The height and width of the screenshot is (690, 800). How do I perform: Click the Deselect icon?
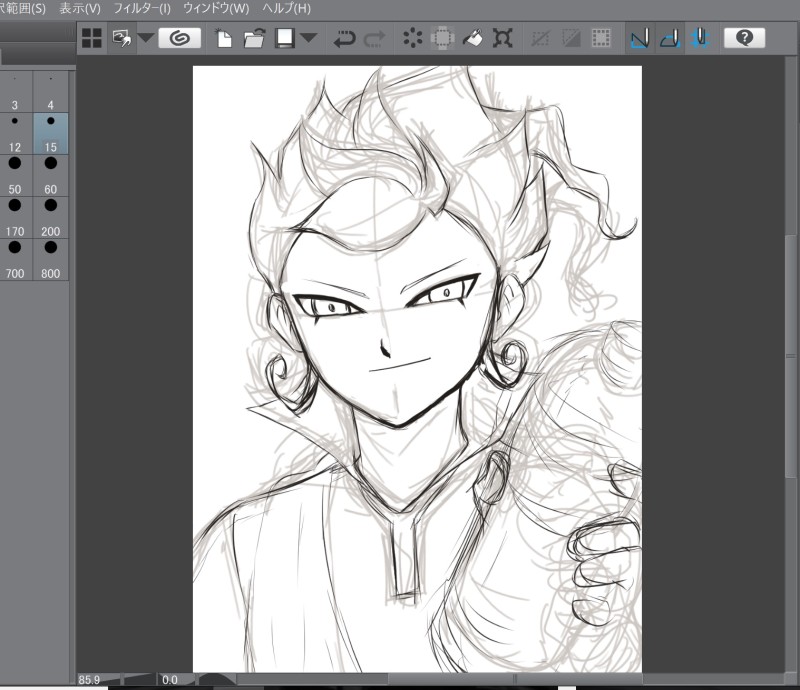(541, 38)
